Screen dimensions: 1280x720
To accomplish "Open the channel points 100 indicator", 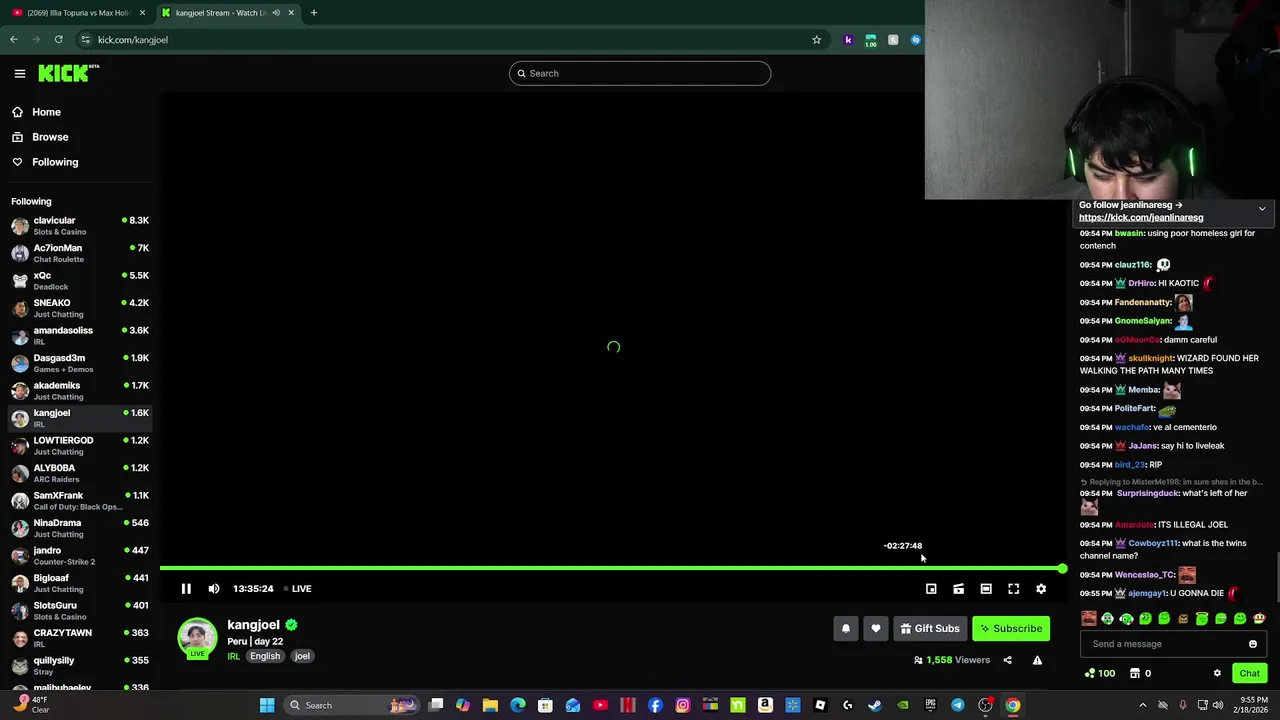I will 1099,674.
